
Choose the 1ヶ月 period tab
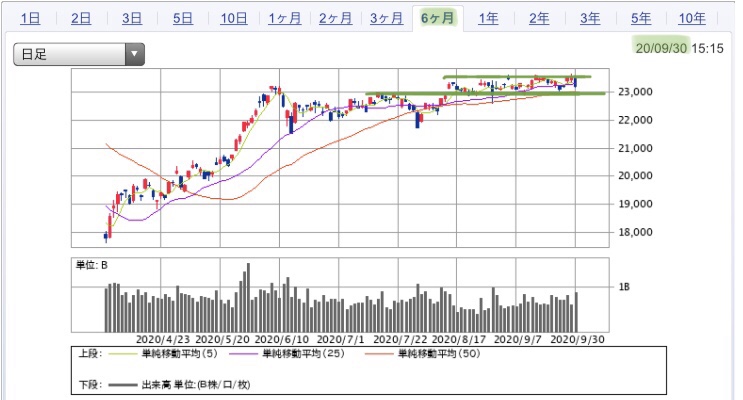click(x=285, y=18)
